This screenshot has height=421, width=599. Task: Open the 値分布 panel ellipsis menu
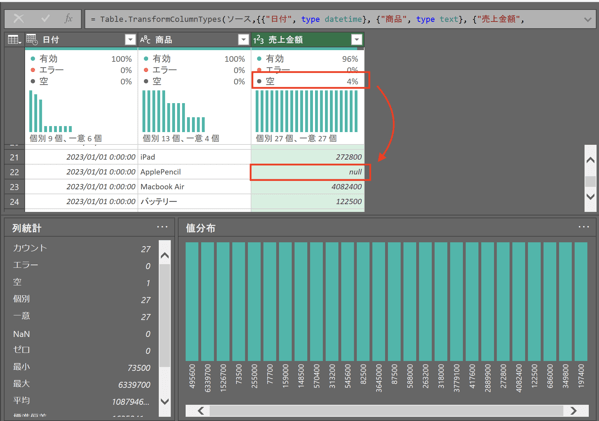[x=584, y=227]
